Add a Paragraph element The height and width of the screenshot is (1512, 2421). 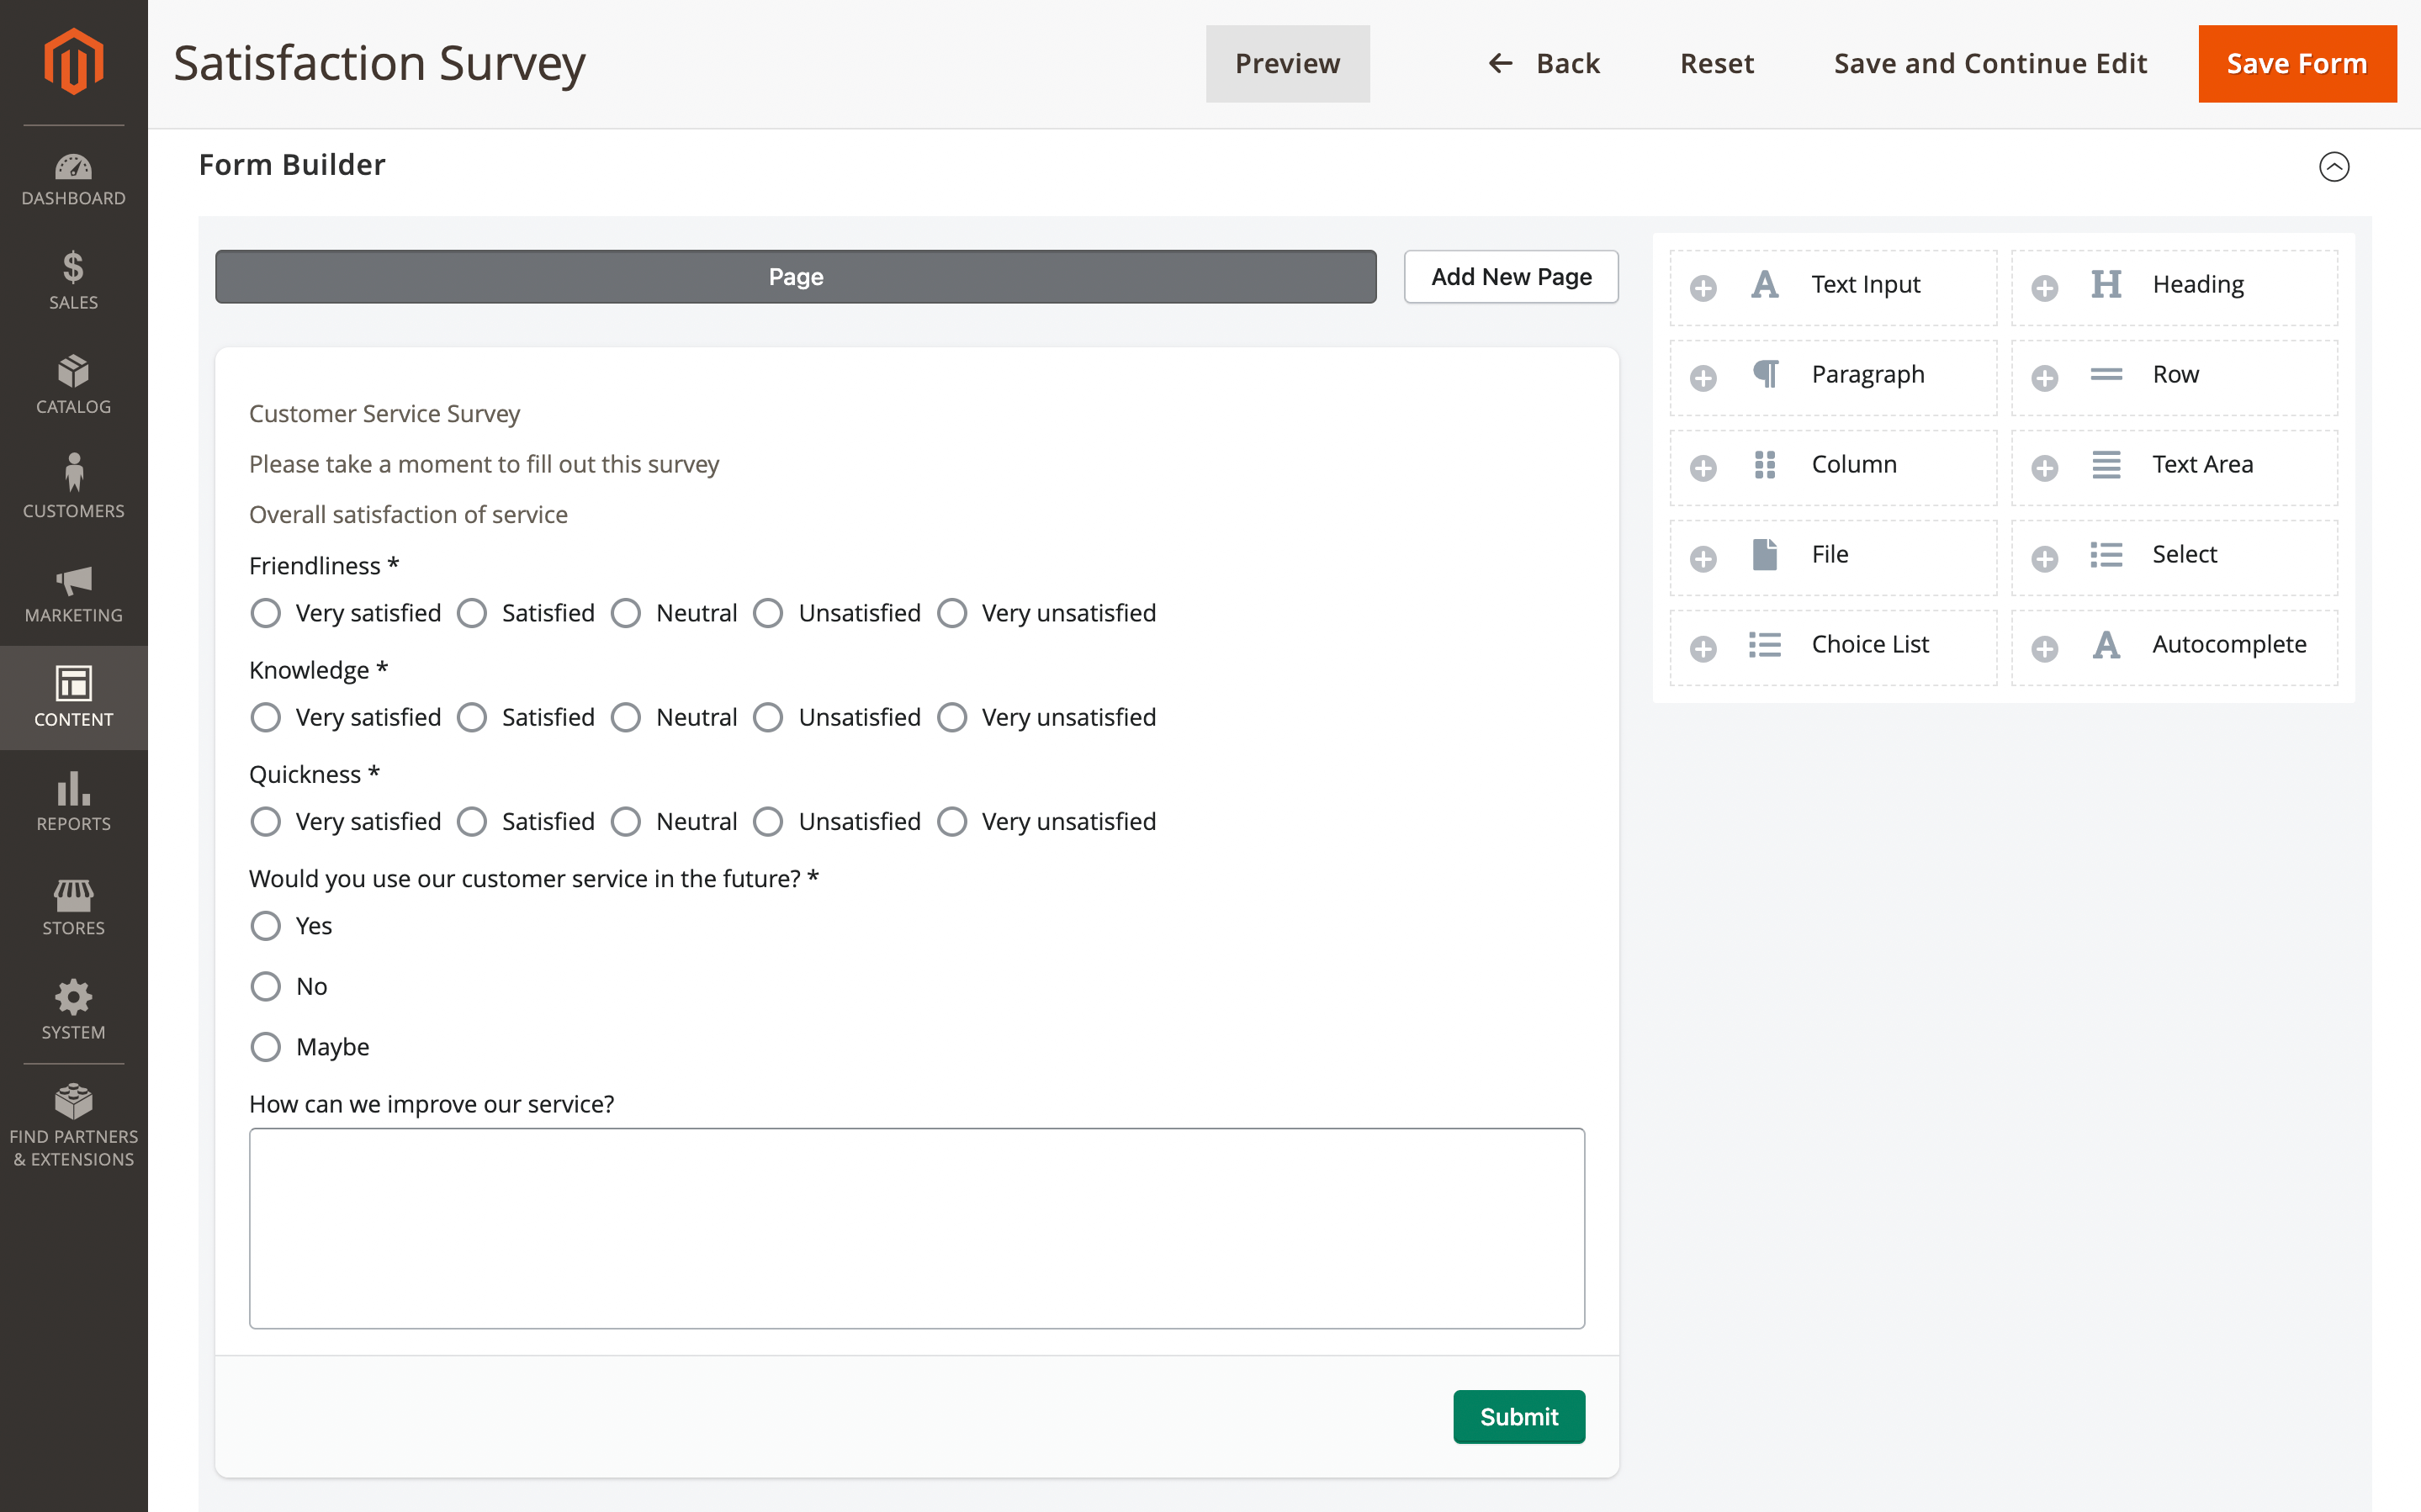point(1832,377)
